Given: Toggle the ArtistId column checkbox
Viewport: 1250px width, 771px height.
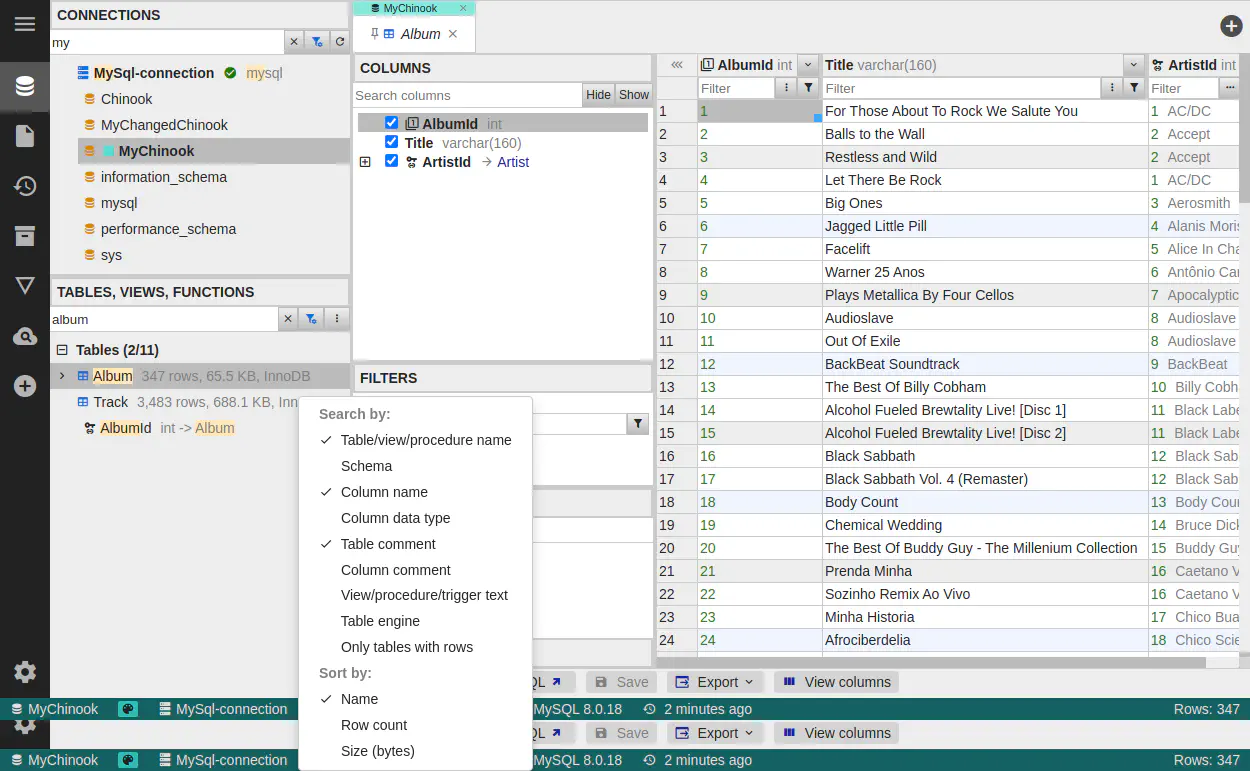Looking at the screenshot, I should click(391, 161).
